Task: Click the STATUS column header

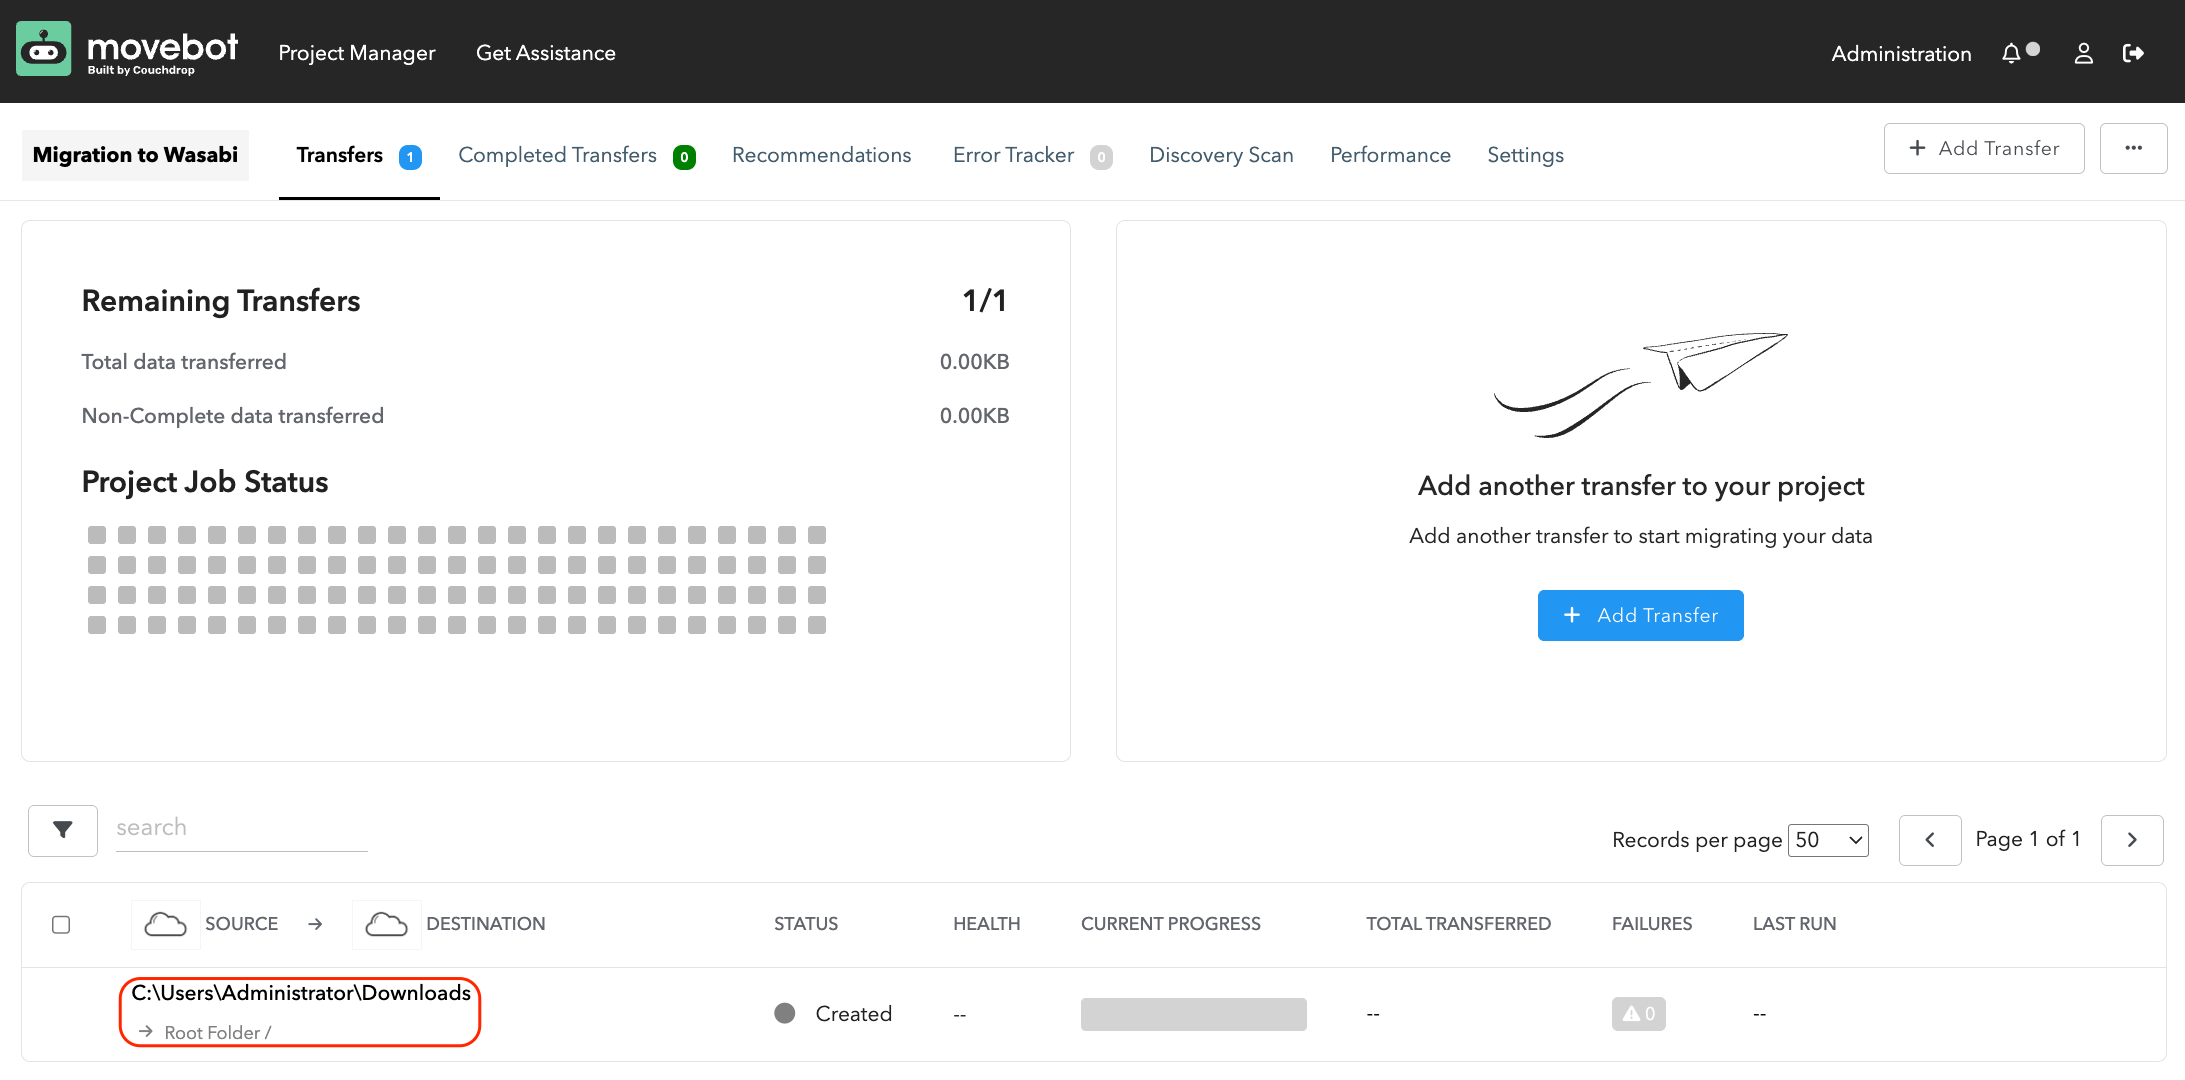Action: [x=806, y=924]
